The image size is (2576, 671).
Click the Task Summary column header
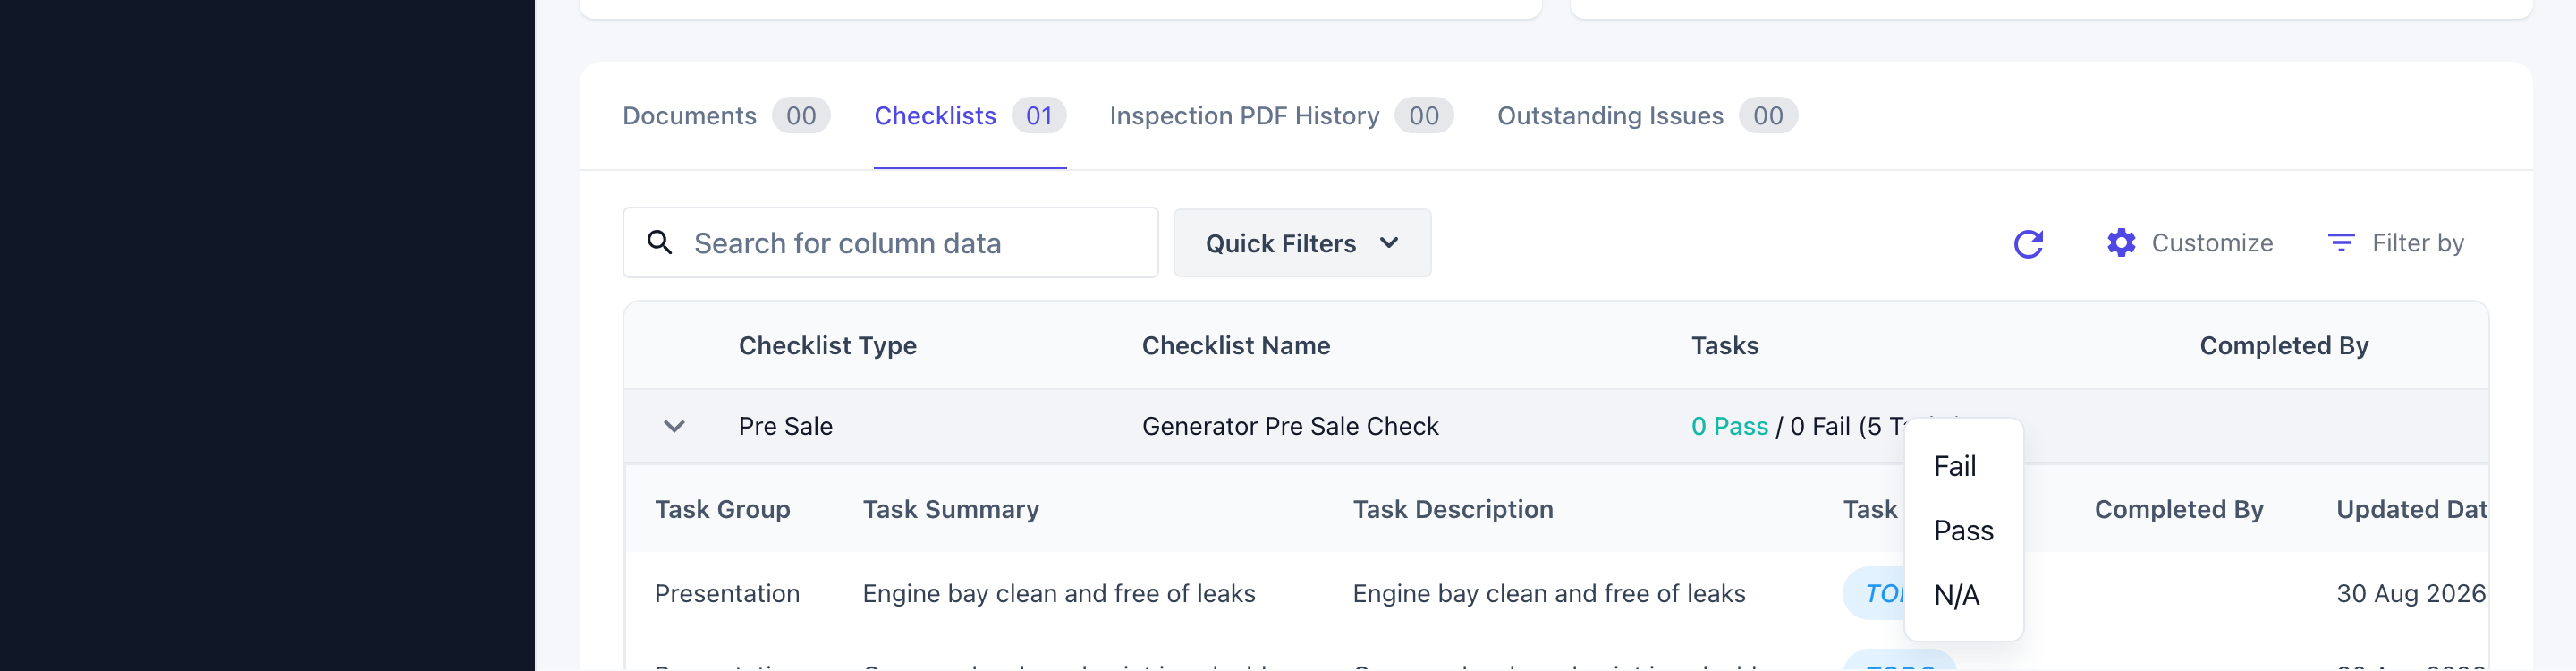(x=951, y=510)
